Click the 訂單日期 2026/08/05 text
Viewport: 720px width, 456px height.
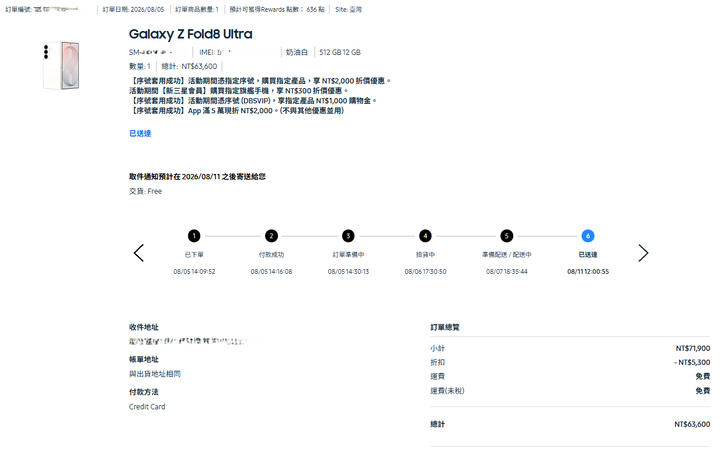coord(133,9)
